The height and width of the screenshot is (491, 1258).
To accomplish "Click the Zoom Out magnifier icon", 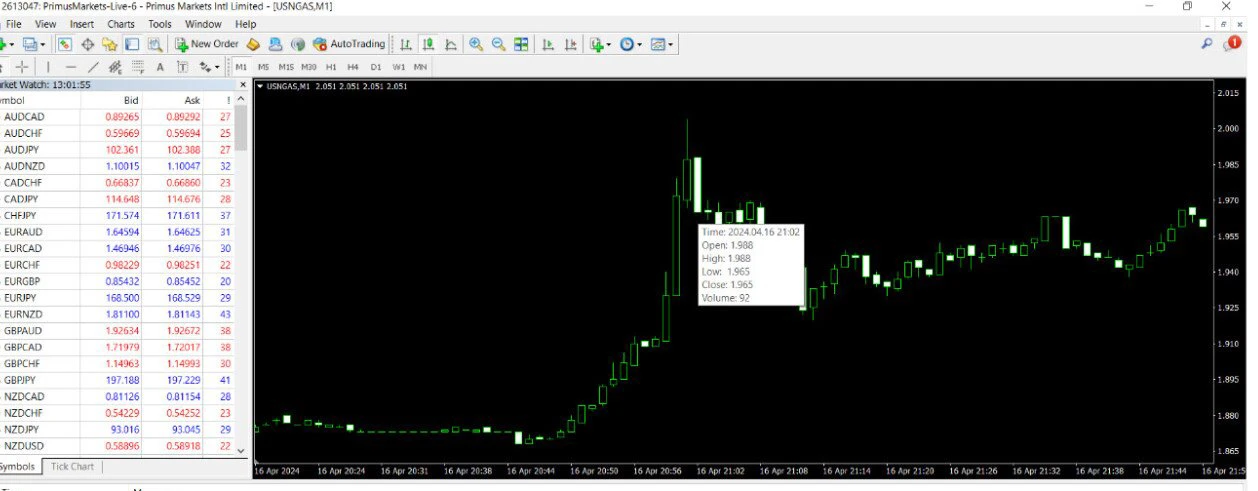I will point(498,44).
